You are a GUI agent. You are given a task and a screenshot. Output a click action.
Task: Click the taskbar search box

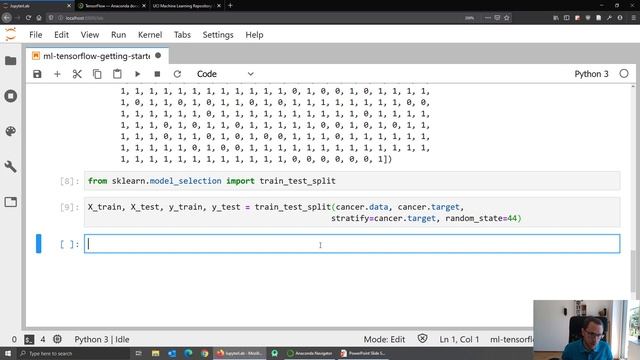pos(73,353)
